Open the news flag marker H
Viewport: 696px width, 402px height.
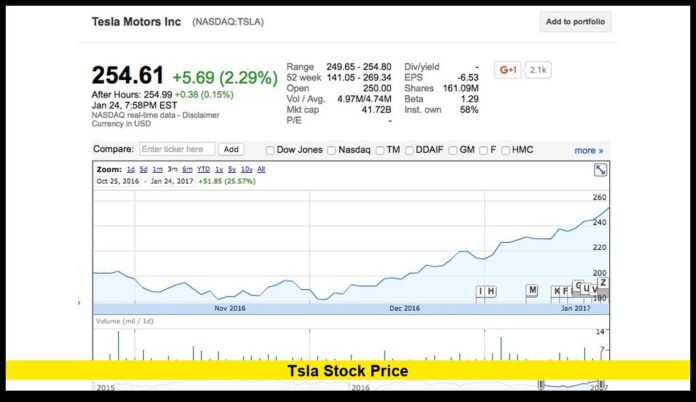(491, 291)
